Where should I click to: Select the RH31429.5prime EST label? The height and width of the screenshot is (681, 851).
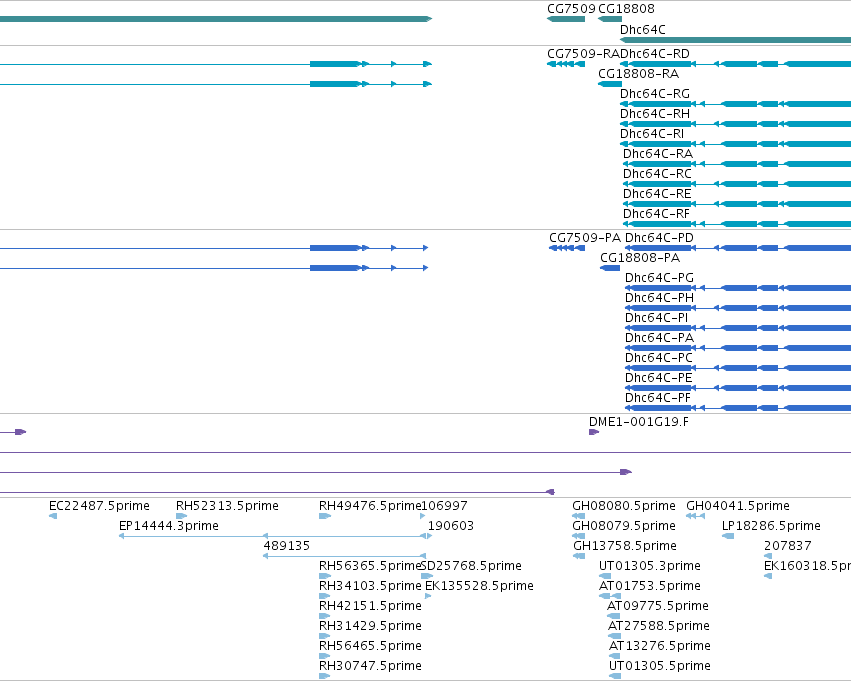coord(370,626)
